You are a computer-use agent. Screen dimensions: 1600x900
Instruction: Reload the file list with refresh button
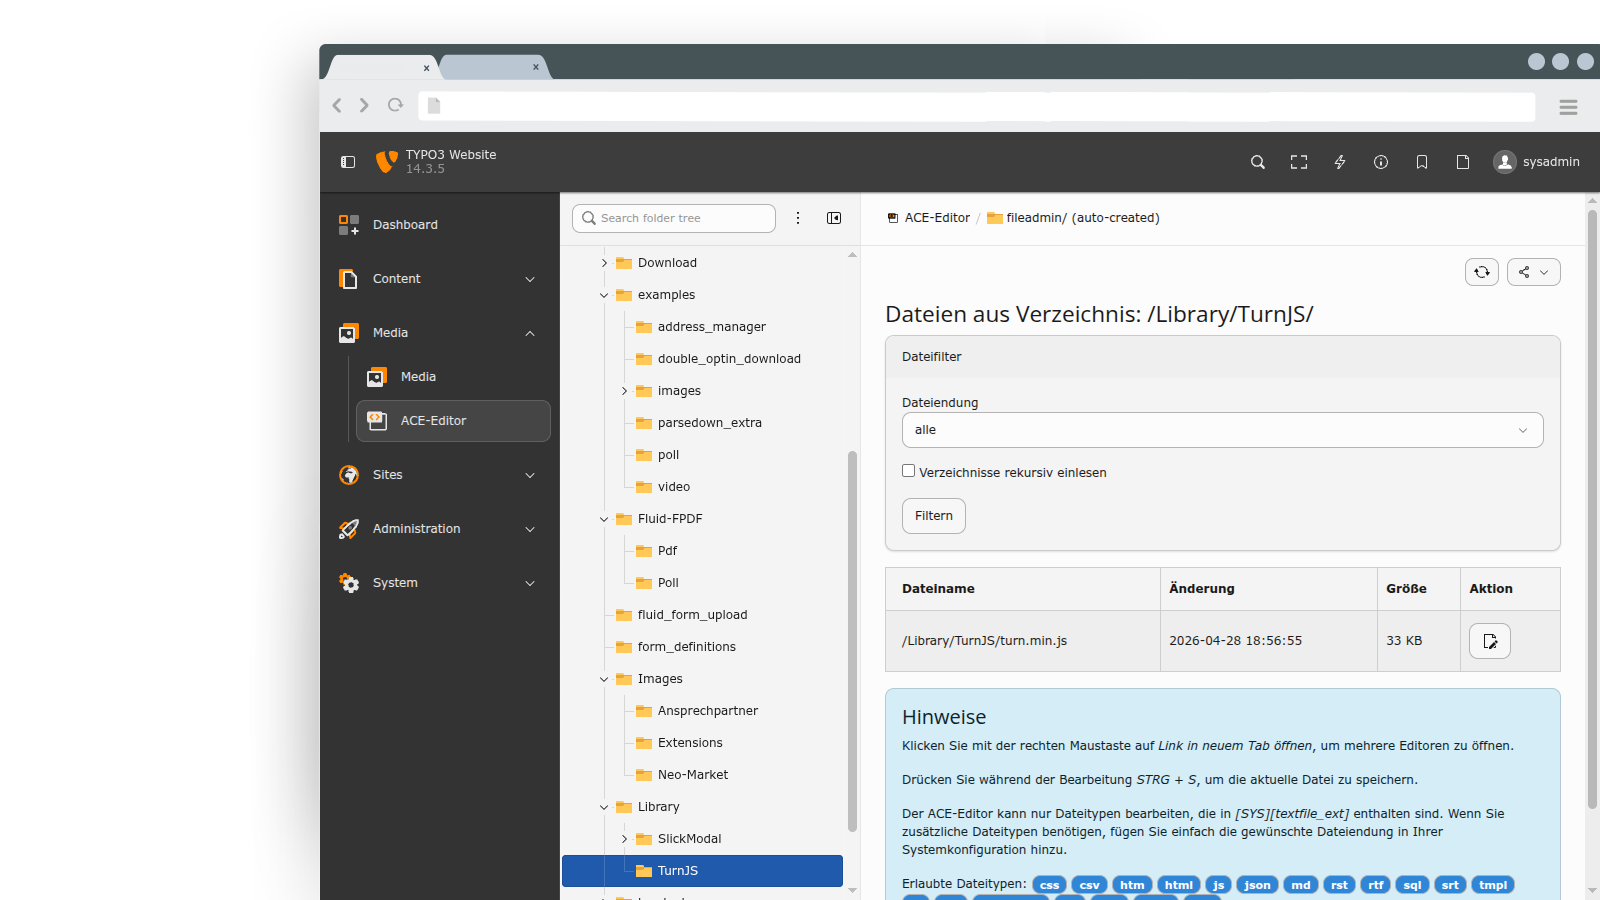tap(1482, 272)
